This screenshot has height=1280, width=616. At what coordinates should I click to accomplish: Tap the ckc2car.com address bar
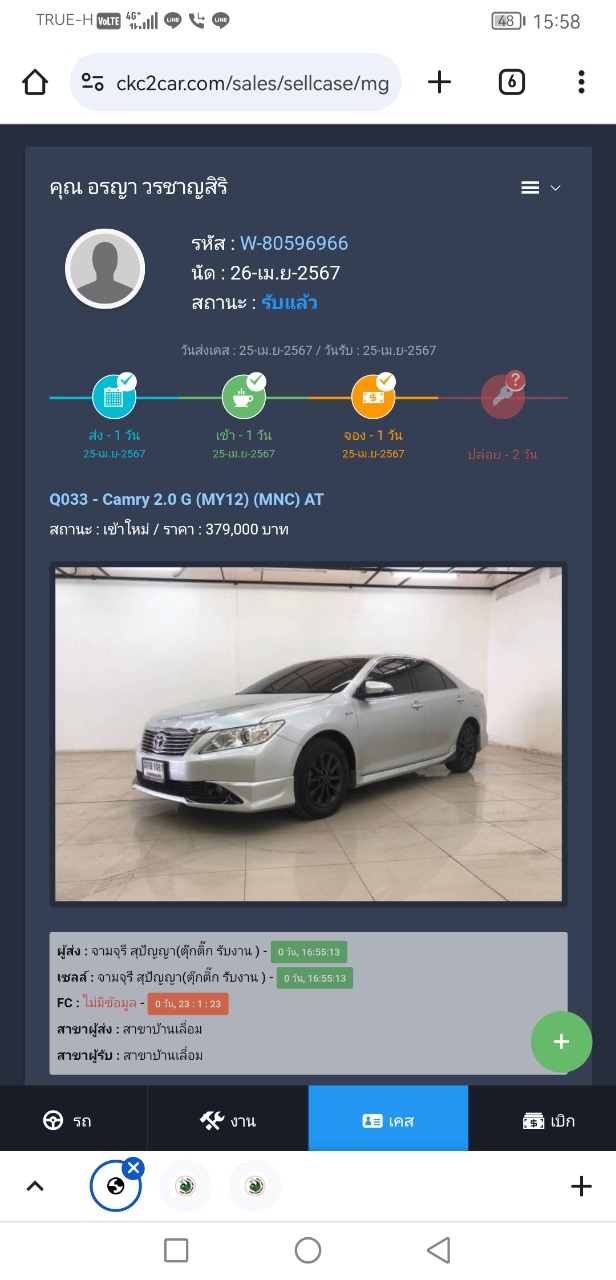[236, 82]
